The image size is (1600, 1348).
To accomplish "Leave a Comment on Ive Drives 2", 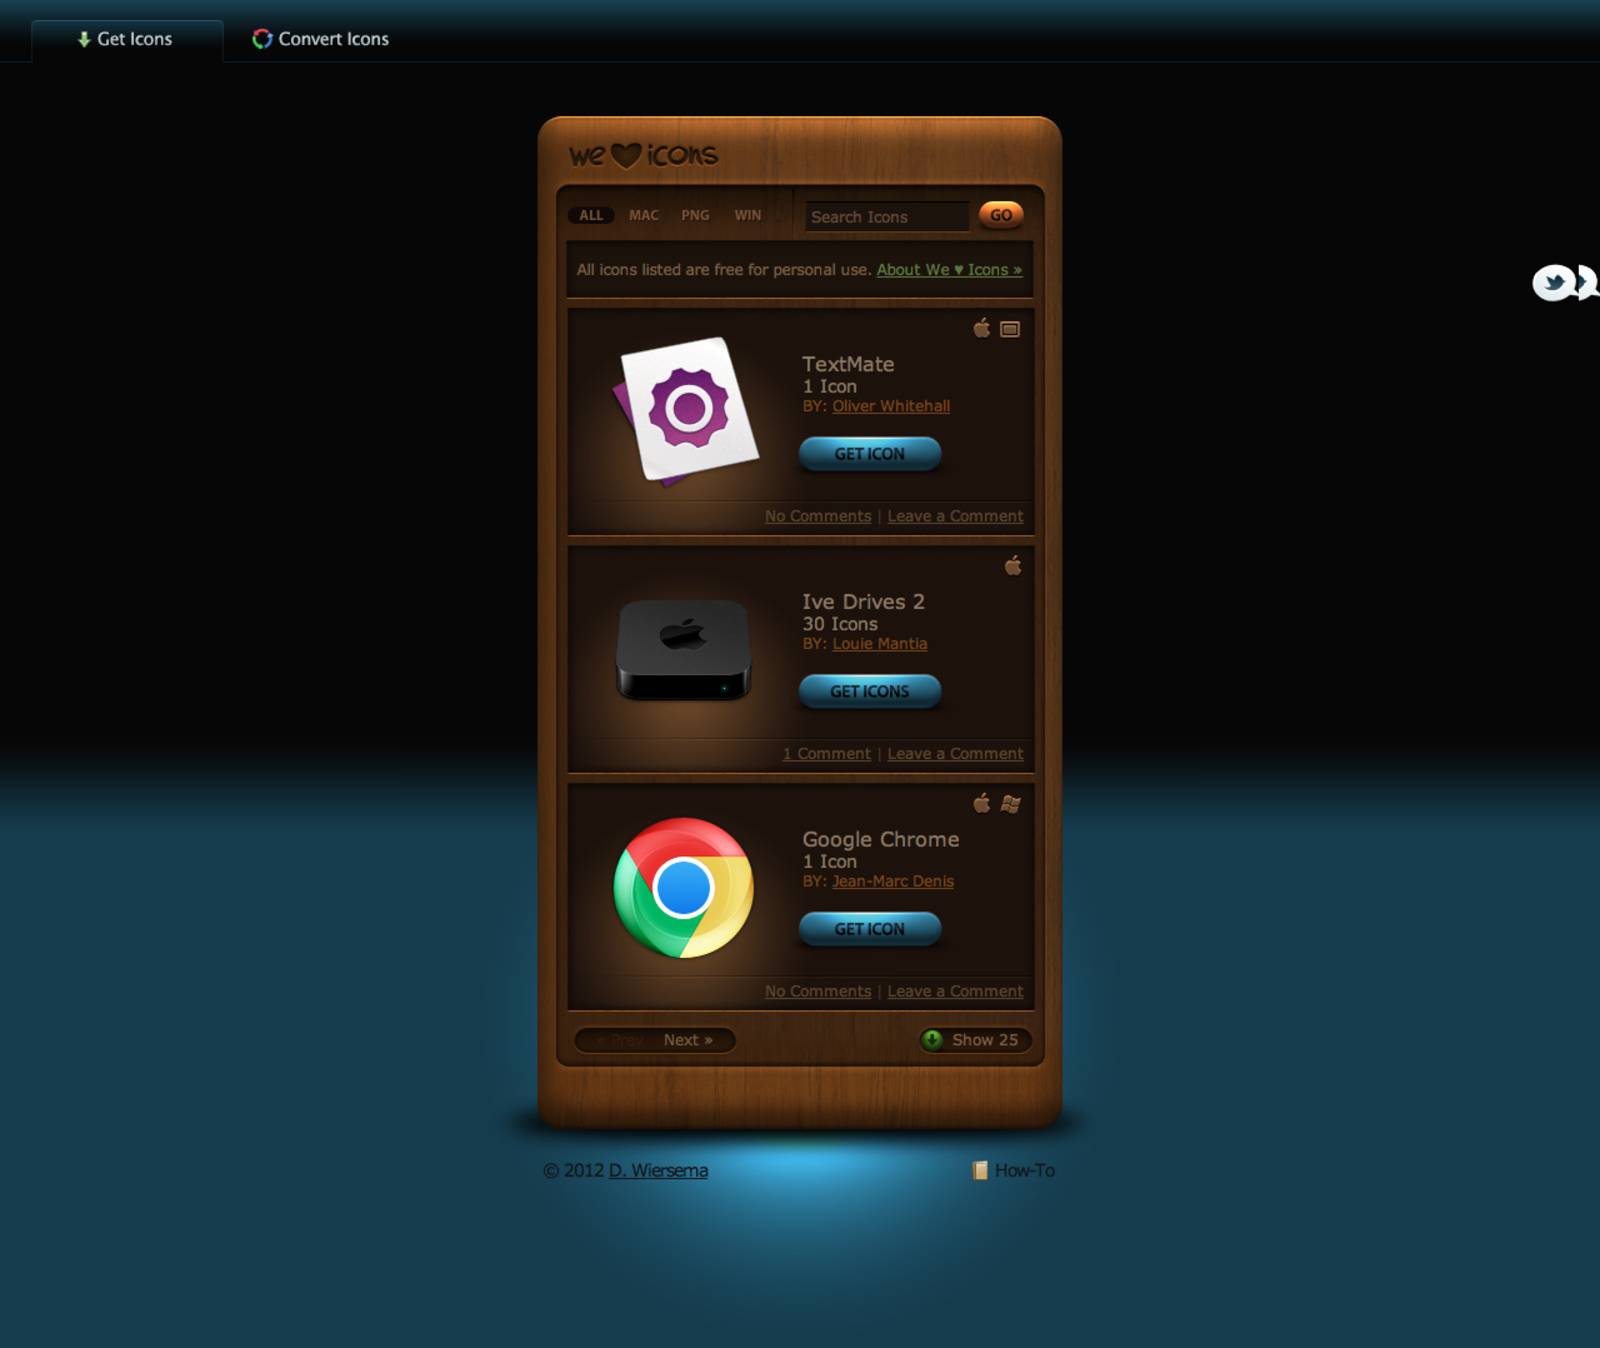I will 955,754.
